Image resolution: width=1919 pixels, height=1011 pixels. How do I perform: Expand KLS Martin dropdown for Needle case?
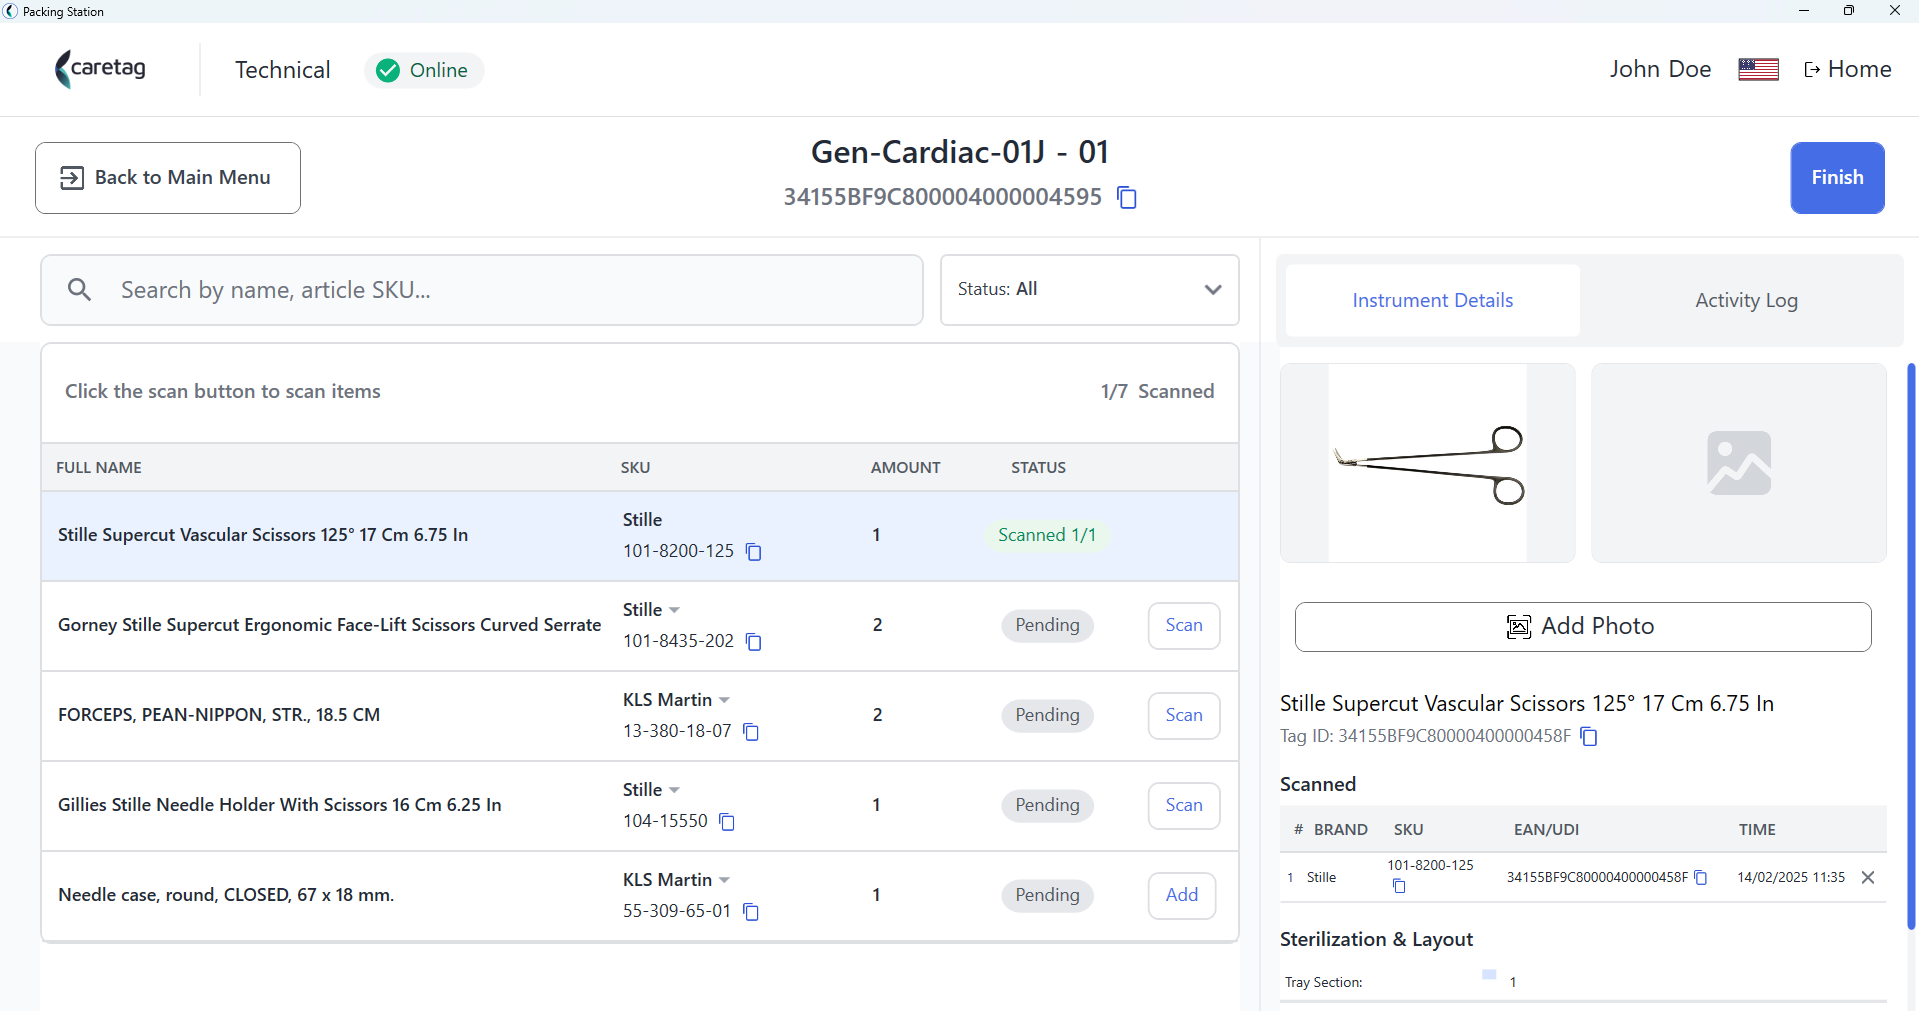[x=724, y=880]
